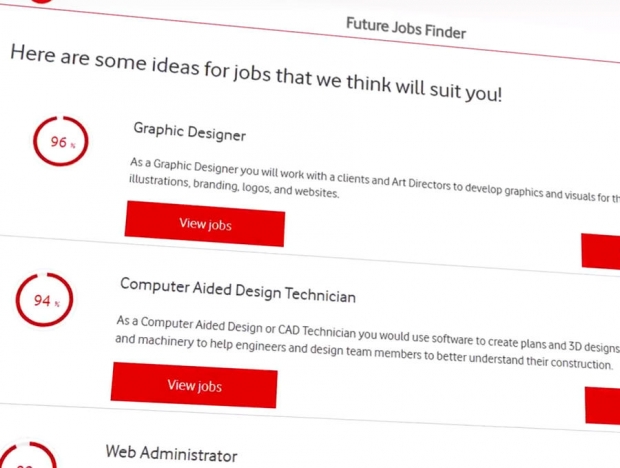The height and width of the screenshot is (468, 620).
Task: Select the partially visible Web Administrator match circle
Action: point(28,455)
